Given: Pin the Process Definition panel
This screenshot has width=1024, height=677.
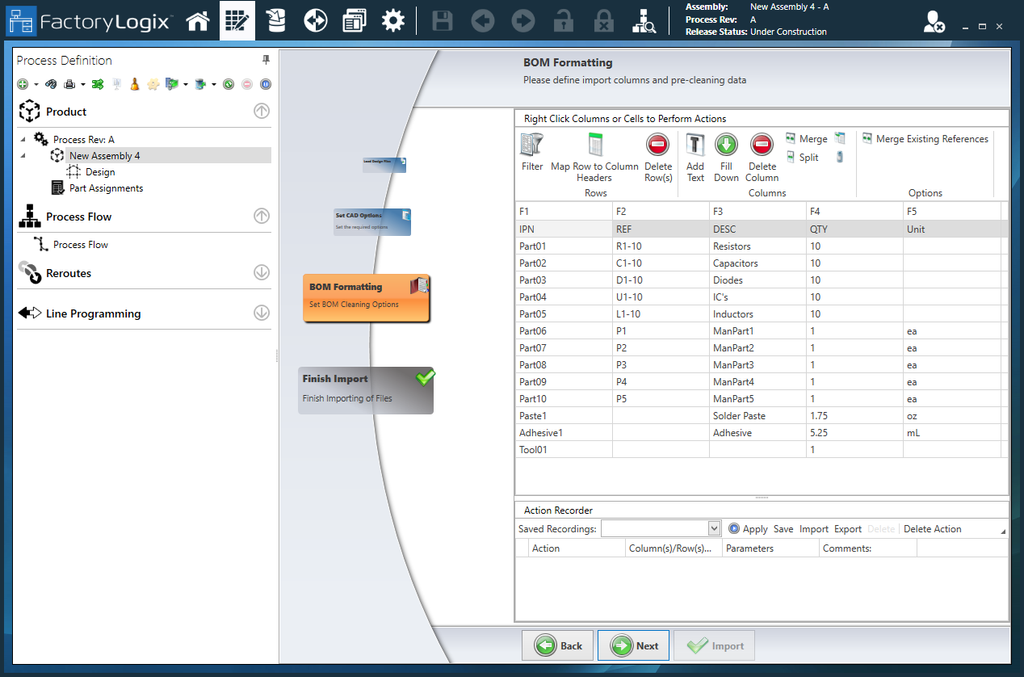Looking at the screenshot, I should pos(264,60).
